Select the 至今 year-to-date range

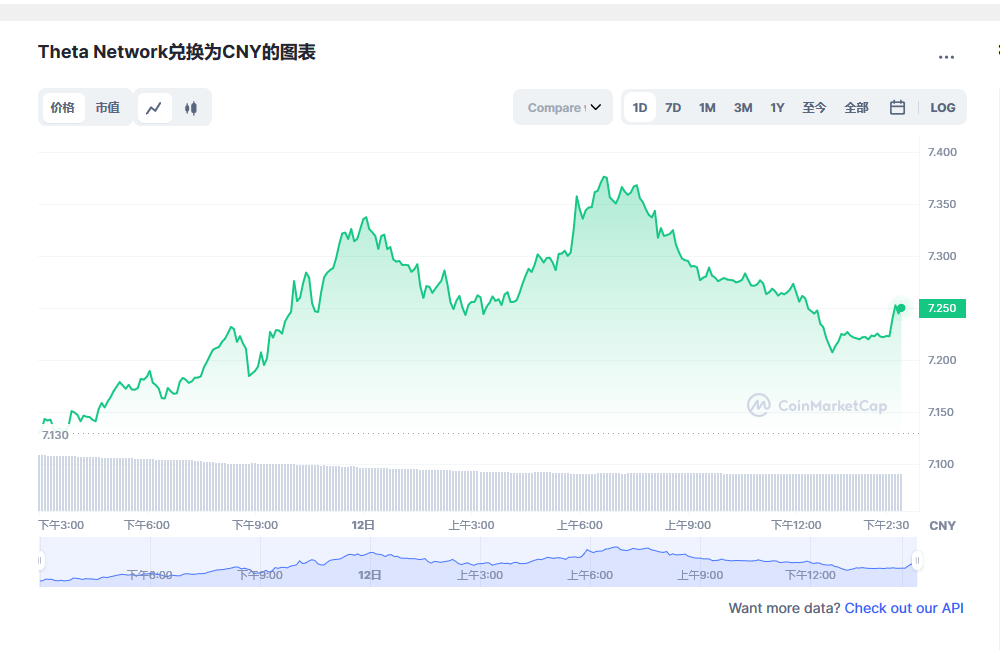point(814,108)
